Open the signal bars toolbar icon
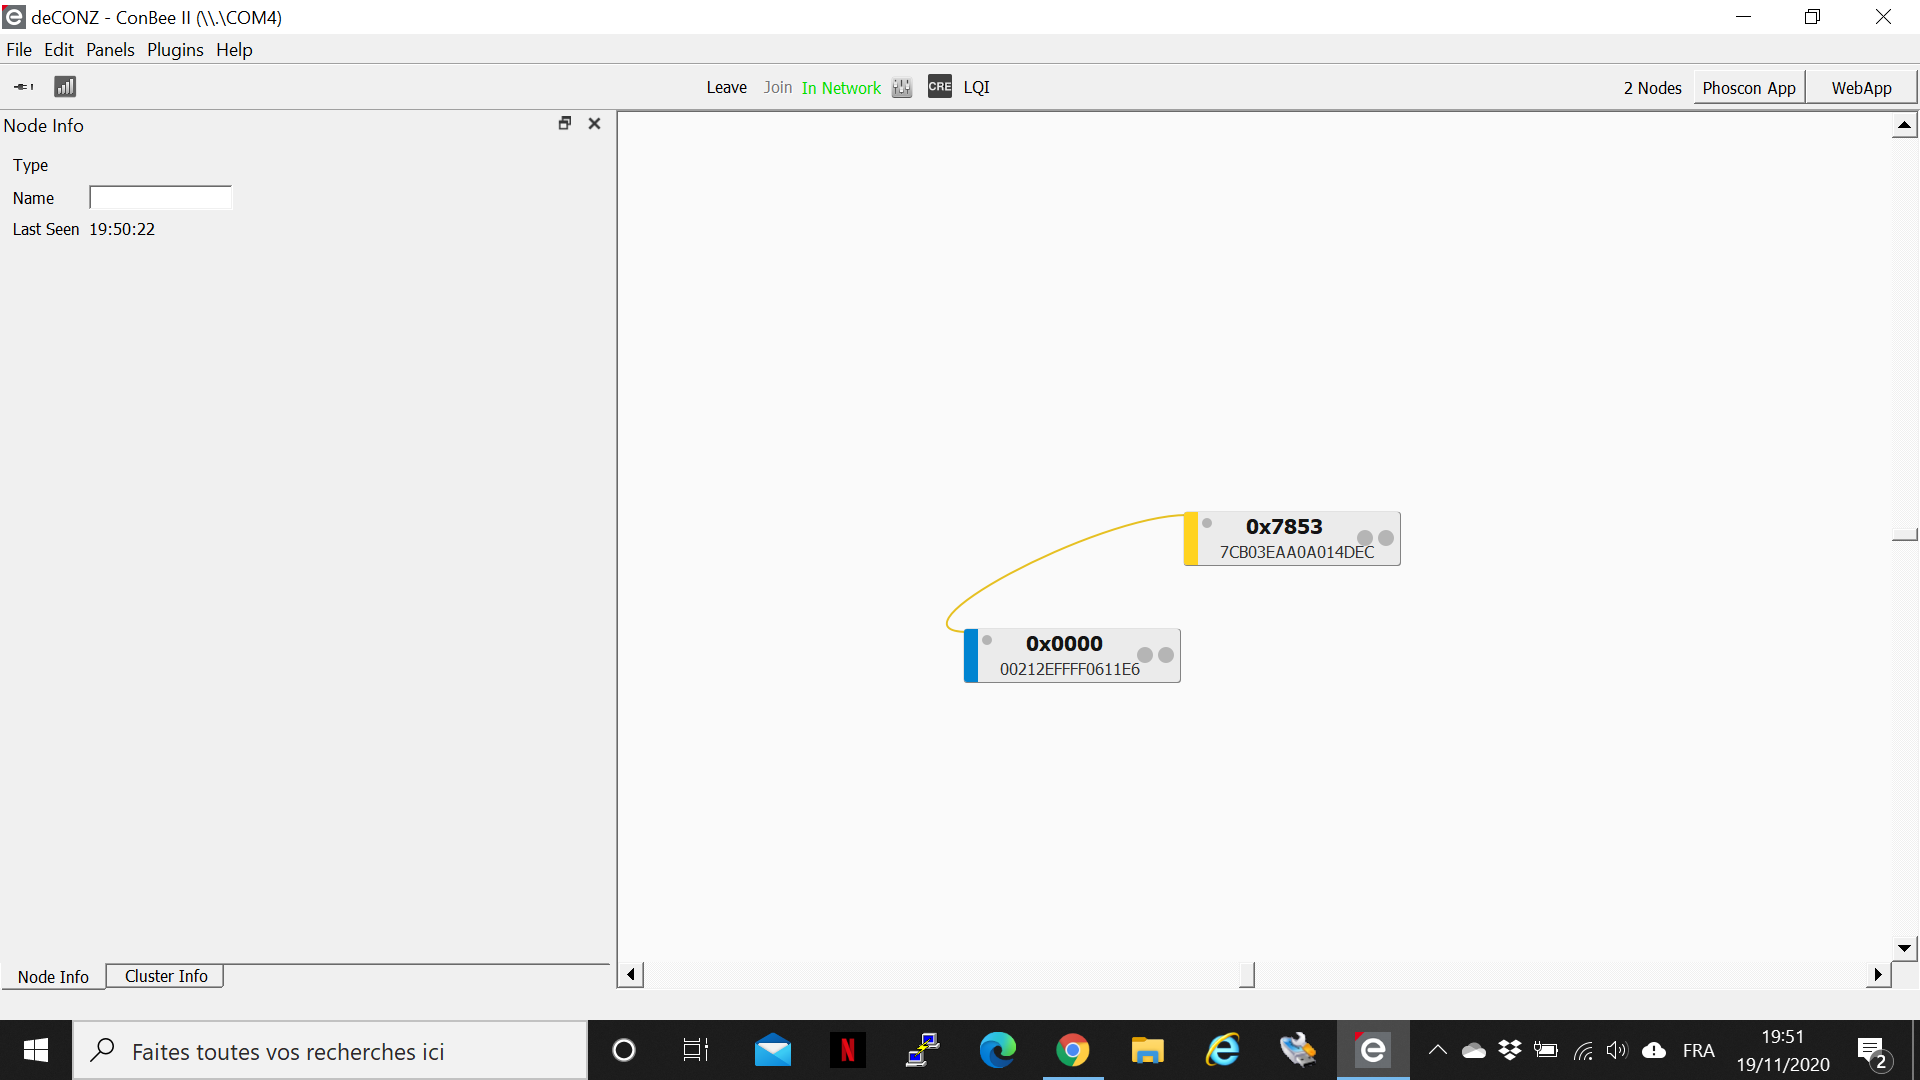Viewport: 1920px width, 1080px height. click(65, 87)
